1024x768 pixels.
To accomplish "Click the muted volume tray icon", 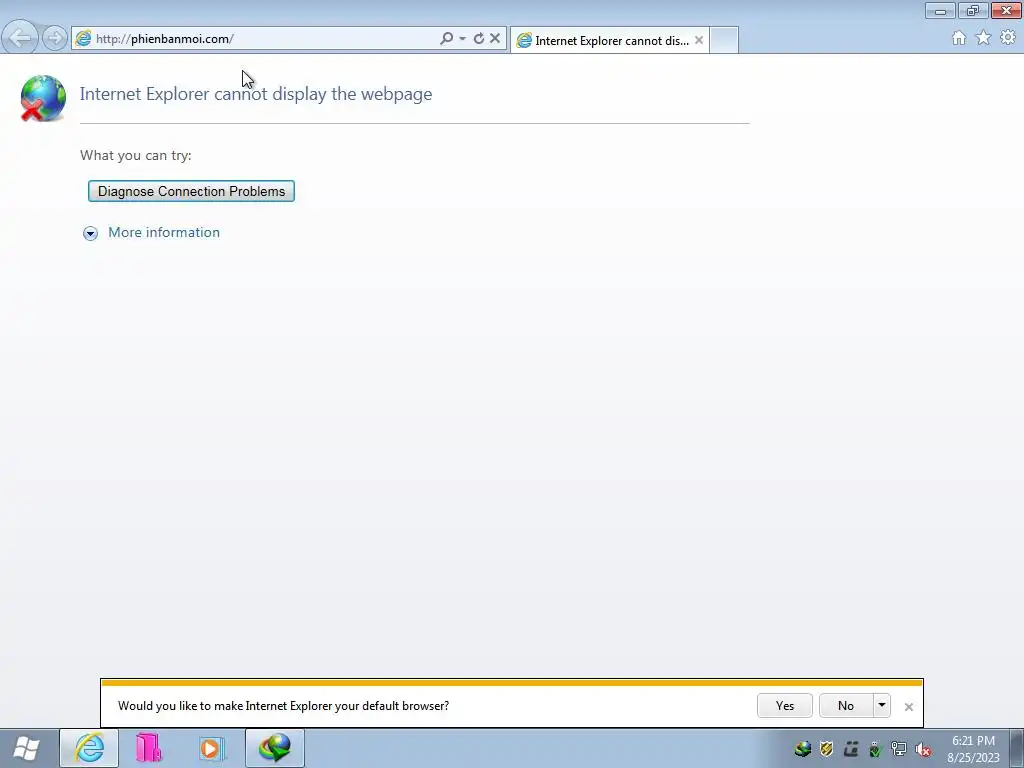I will click(x=923, y=749).
